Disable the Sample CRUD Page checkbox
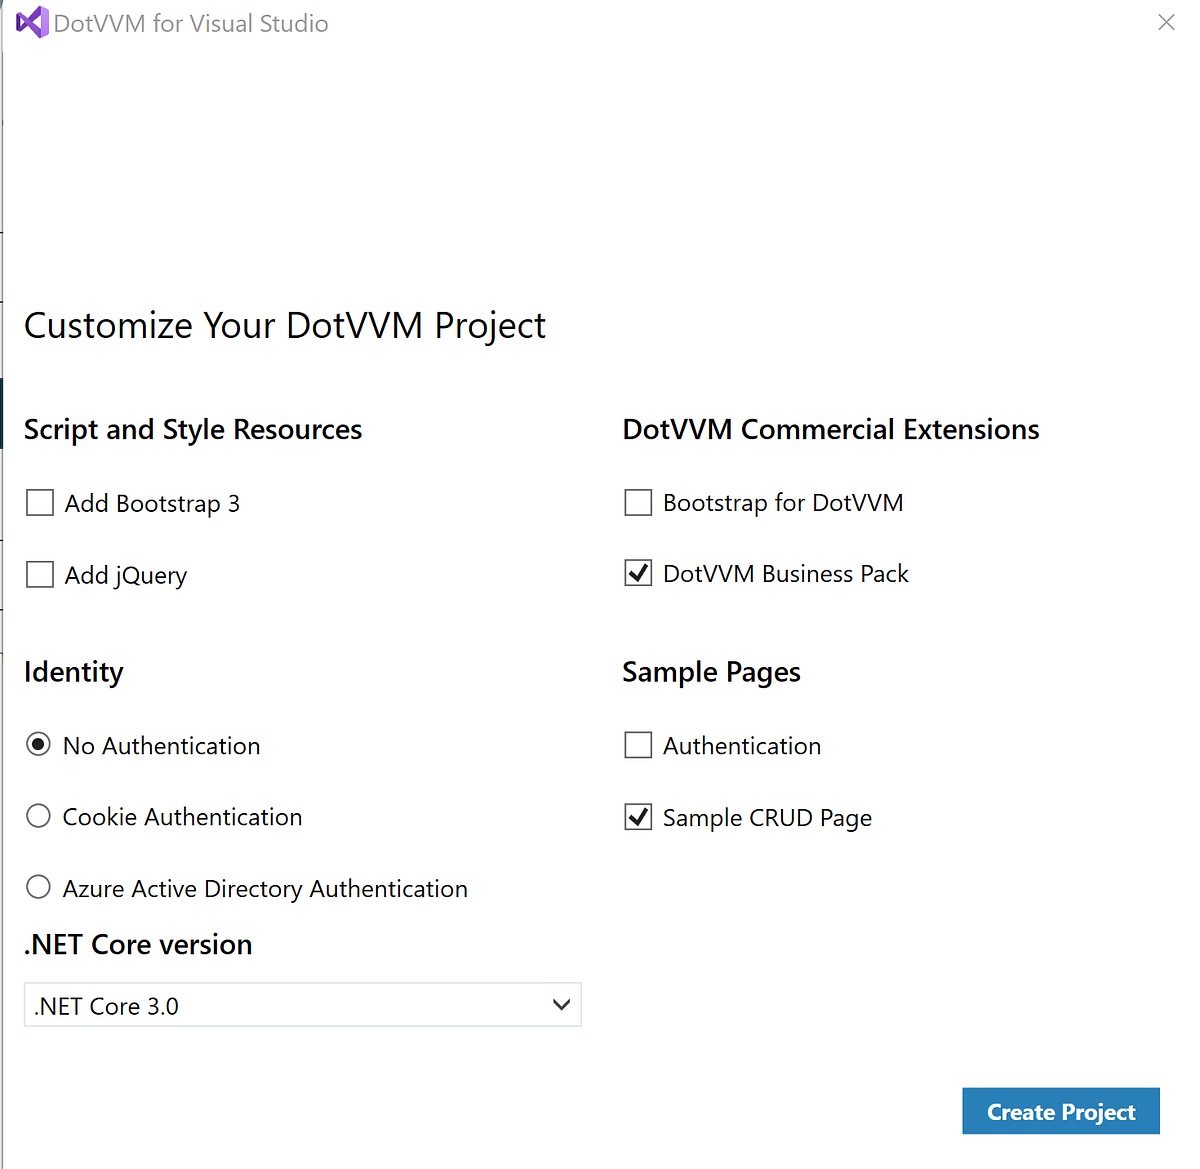 point(637,816)
